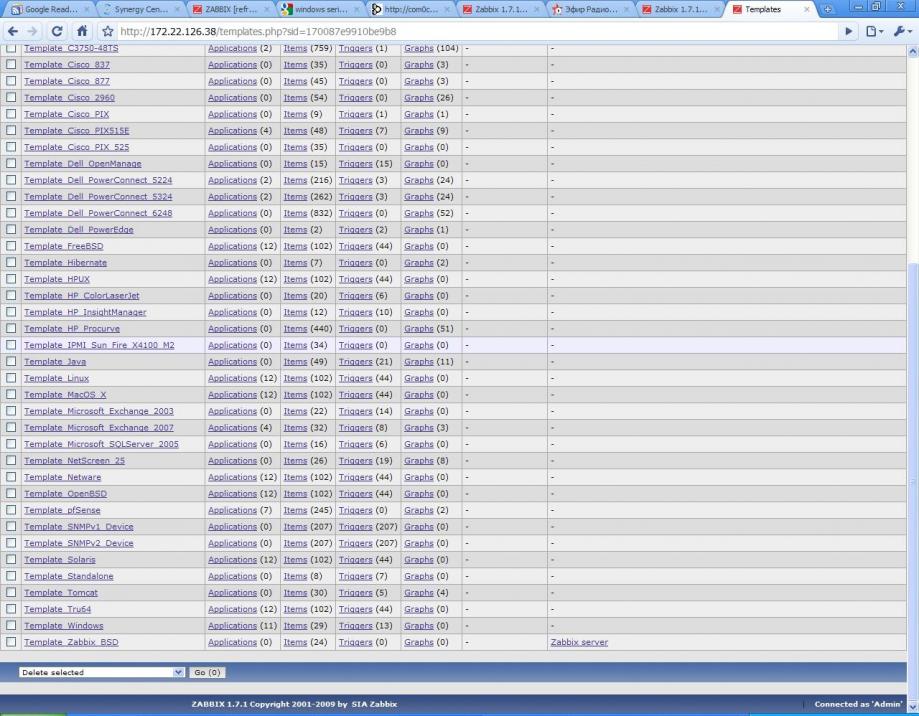This screenshot has height=716, width=919.
Task: Open Graphs (11) for Template_Java
Action: tap(418, 362)
